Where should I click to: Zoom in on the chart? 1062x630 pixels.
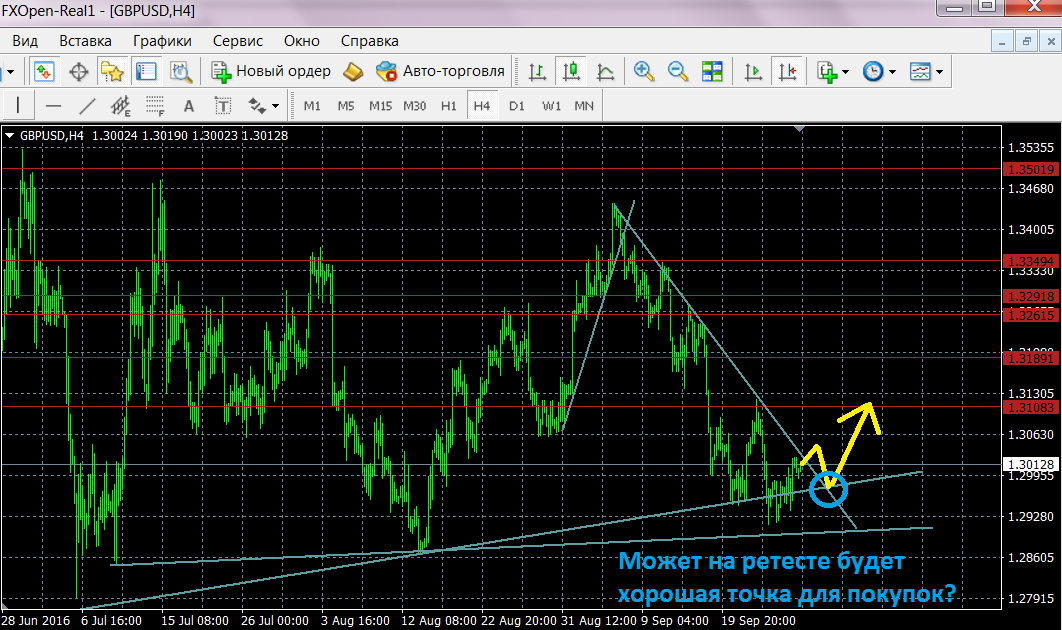[643, 71]
